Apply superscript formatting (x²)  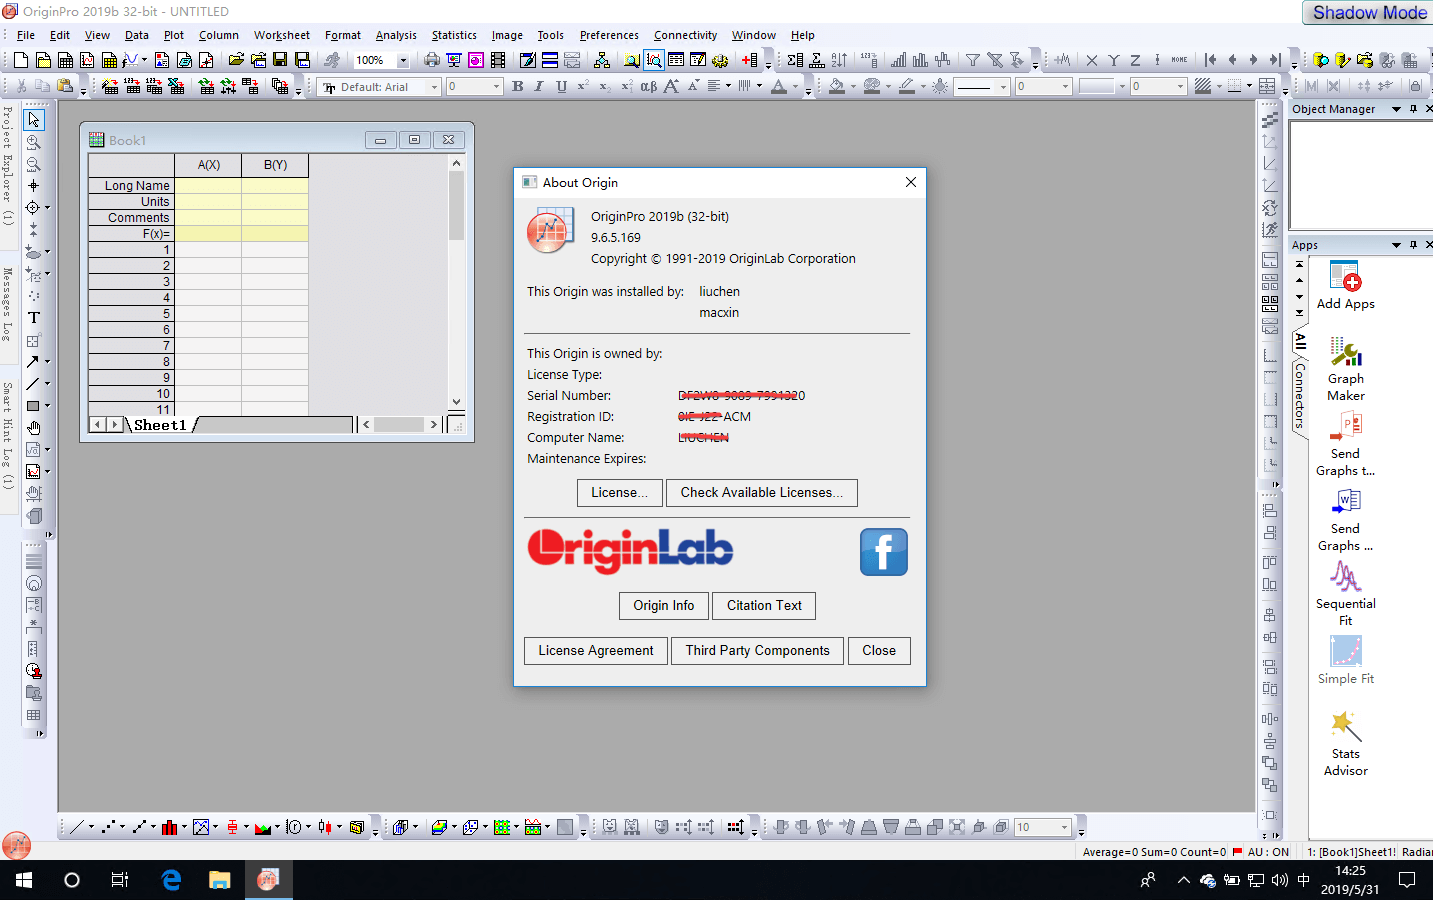point(583,87)
